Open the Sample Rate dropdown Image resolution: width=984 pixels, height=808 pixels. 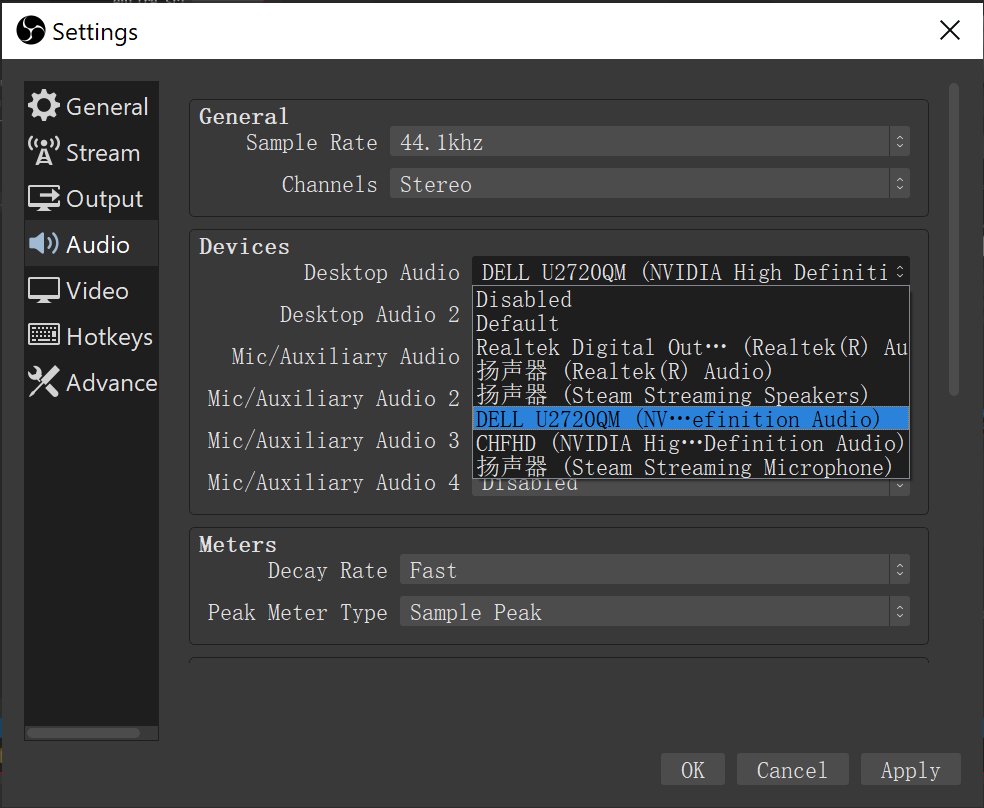[x=650, y=142]
